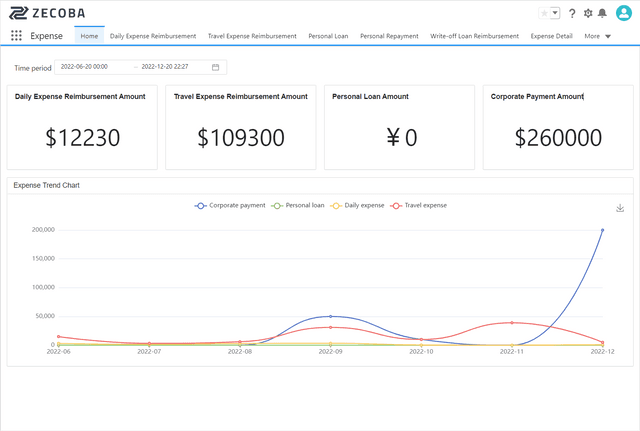Toggle Corporate payment series in legend
Image resolution: width=640 pixels, height=431 pixels.
231,205
